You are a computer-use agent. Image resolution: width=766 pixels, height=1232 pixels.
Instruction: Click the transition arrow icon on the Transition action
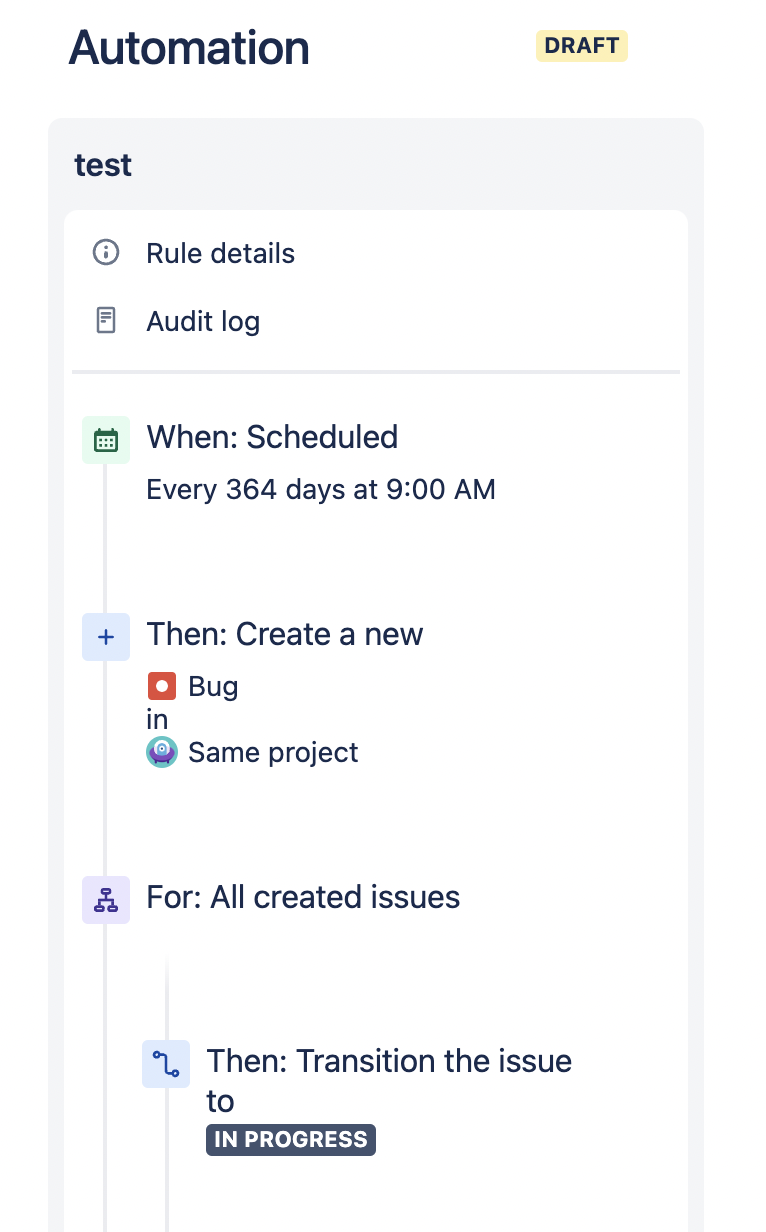166,1064
